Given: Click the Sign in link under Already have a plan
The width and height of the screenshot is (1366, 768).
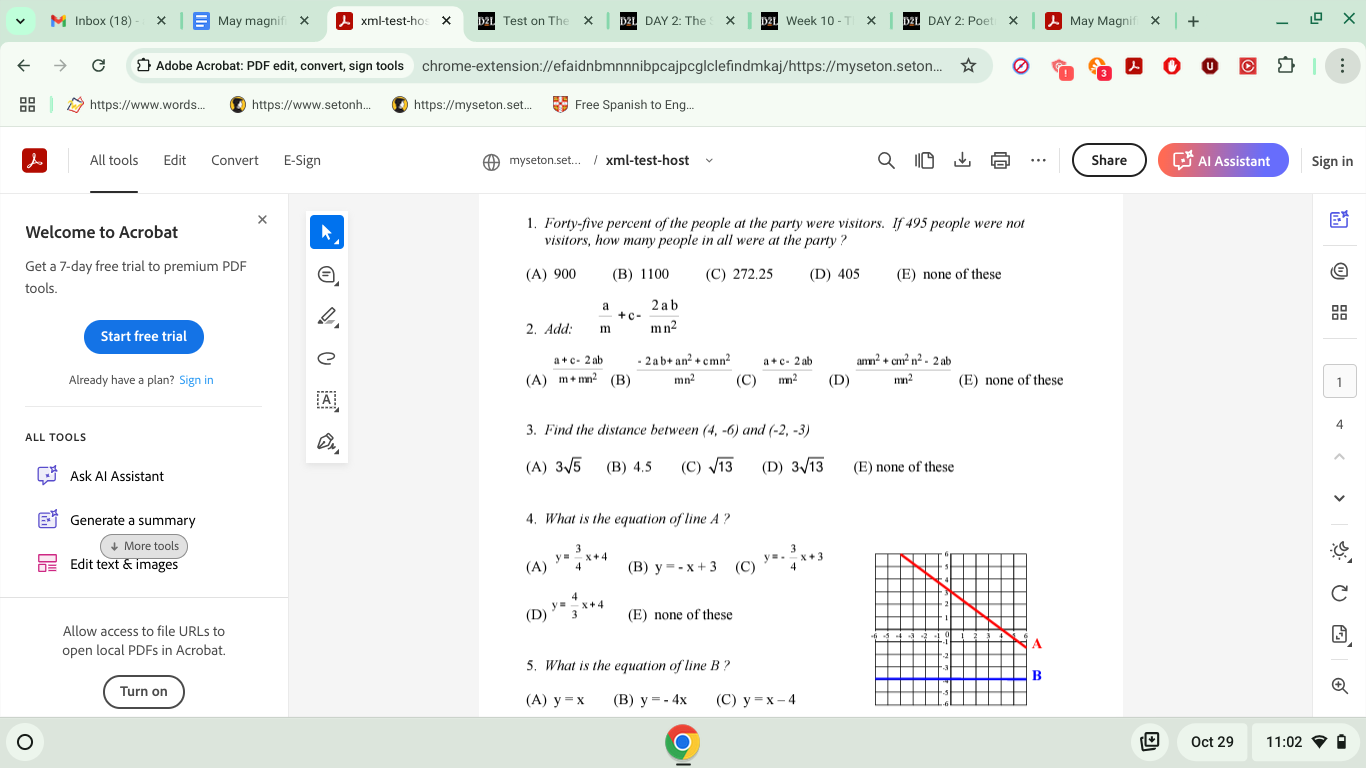Looking at the screenshot, I should point(196,380).
